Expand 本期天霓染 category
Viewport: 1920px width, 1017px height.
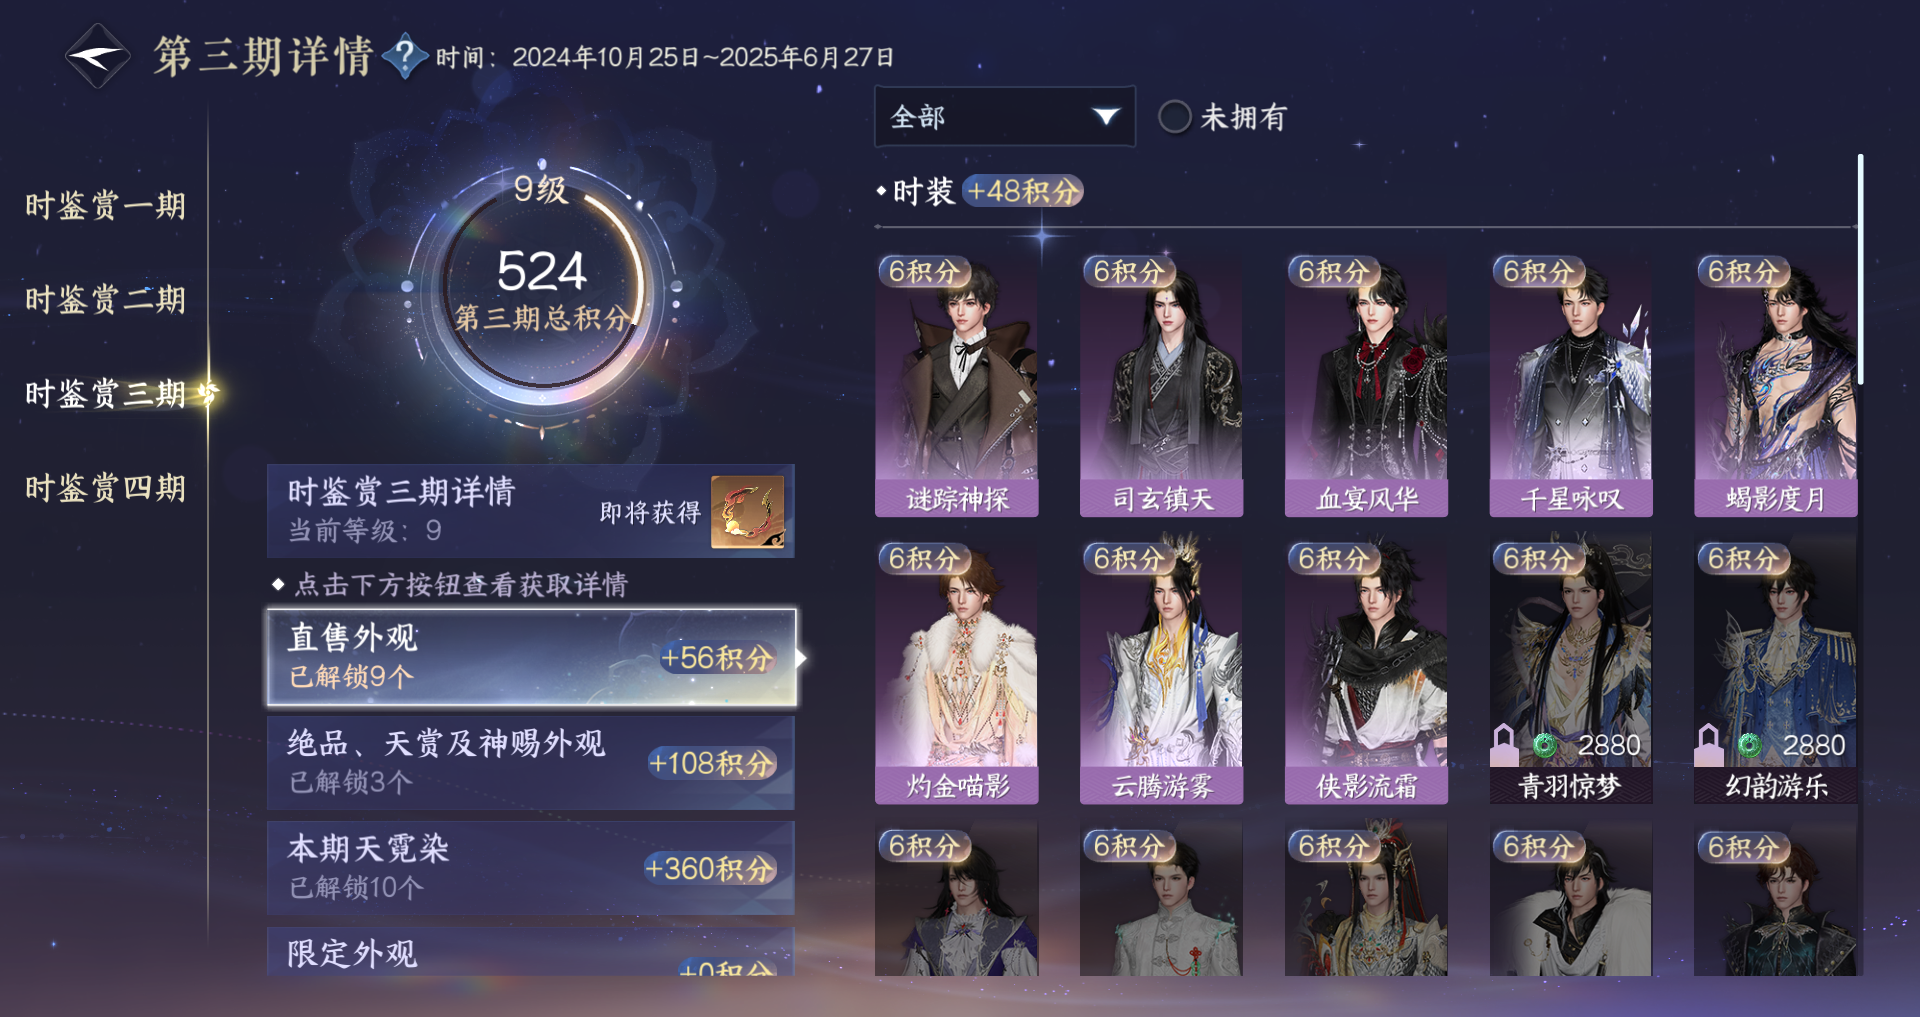(531, 867)
